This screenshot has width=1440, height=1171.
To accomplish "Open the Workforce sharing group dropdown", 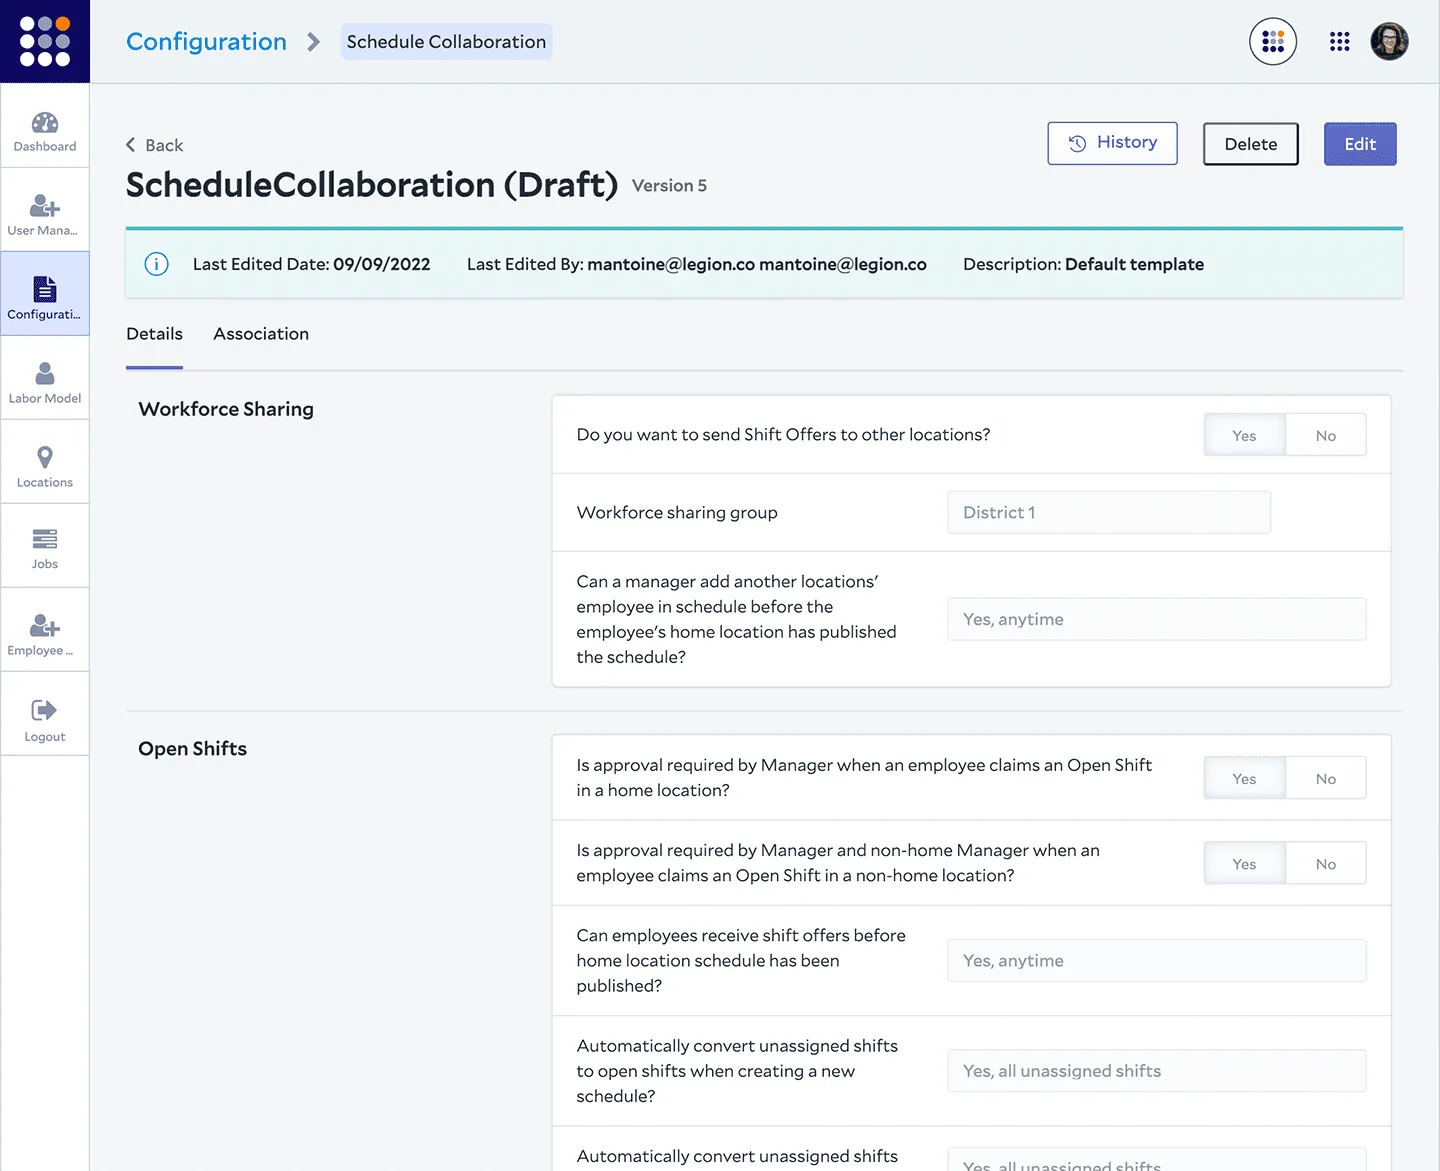I will (1108, 513).
